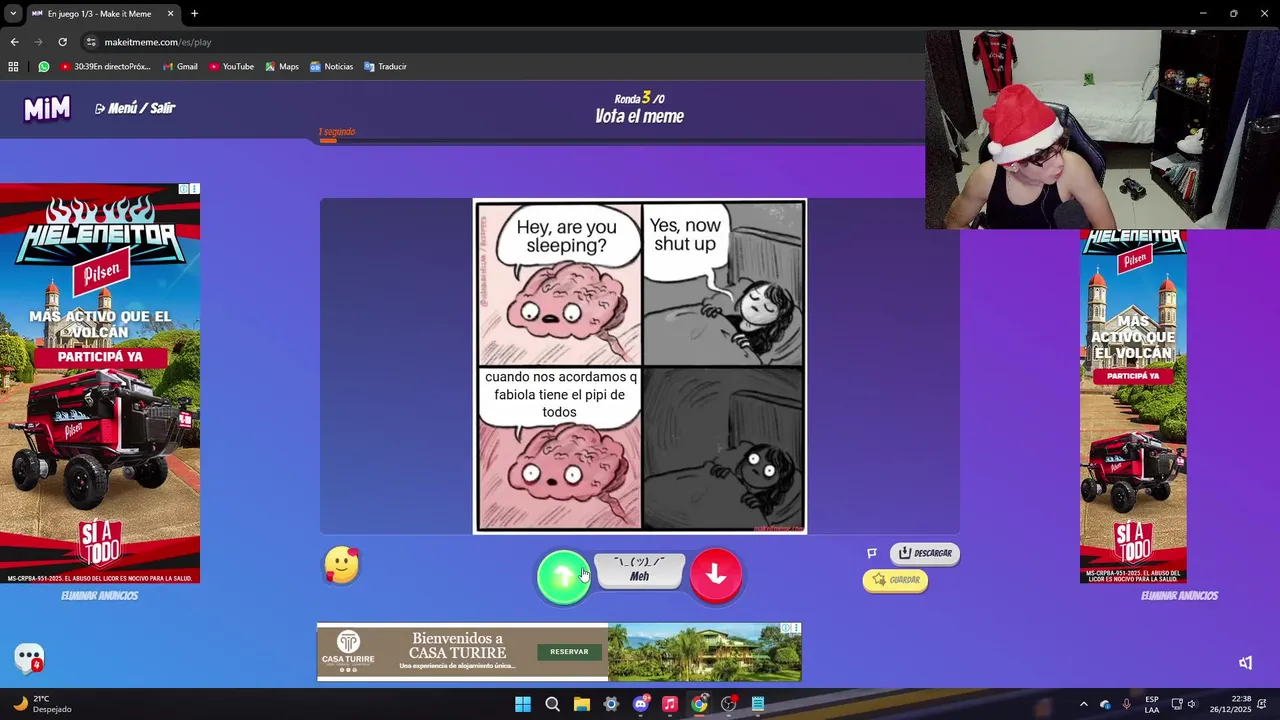Open the taskbar volume control
The width and height of the screenshot is (1280, 720).
(1191, 704)
